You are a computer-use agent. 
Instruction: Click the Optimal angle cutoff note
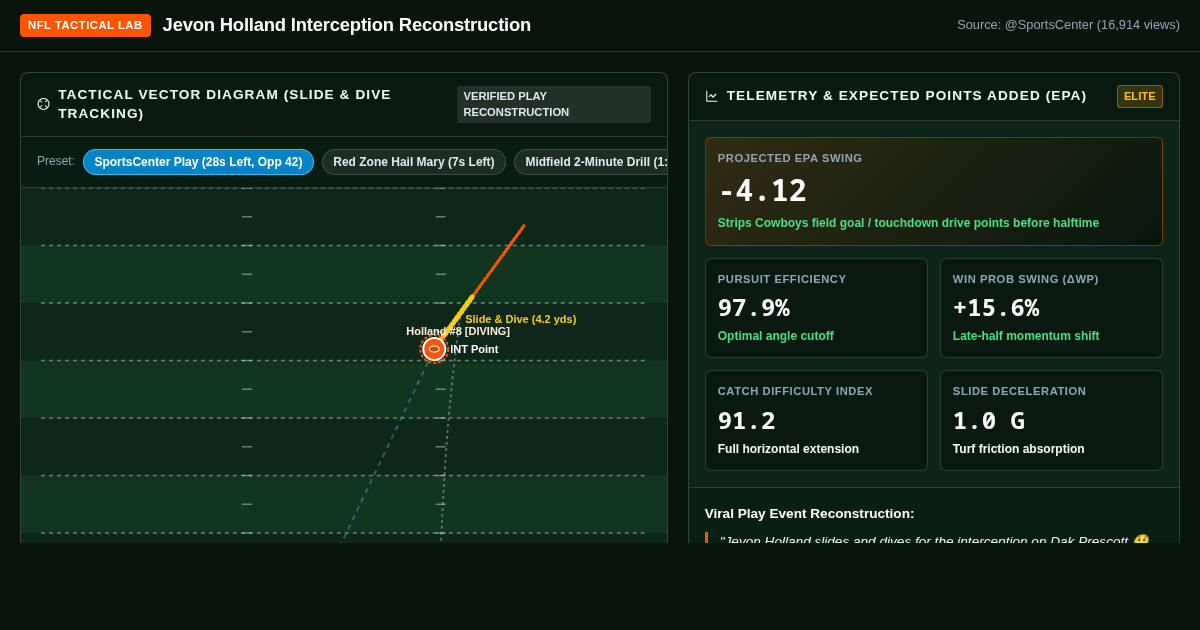(x=776, y=336)
